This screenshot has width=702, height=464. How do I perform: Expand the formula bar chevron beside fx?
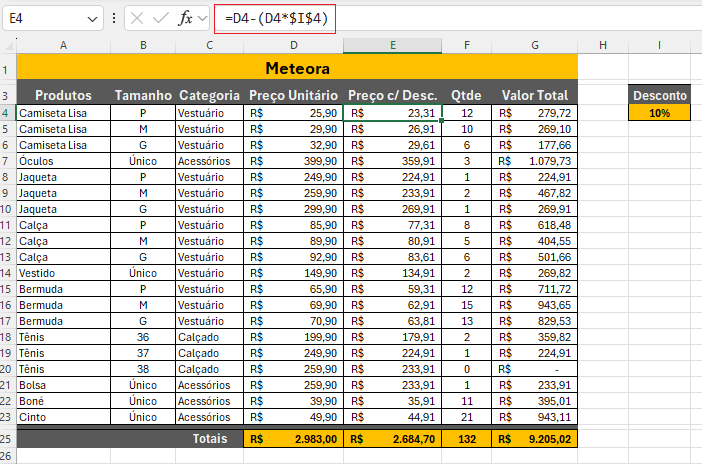tap(202, 19)
